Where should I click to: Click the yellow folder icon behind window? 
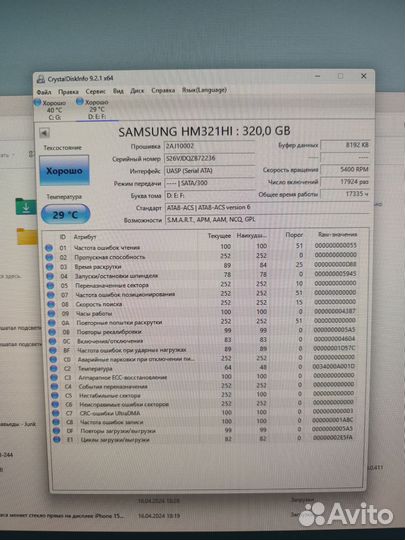pyautogui.click(x=27, y=236)
